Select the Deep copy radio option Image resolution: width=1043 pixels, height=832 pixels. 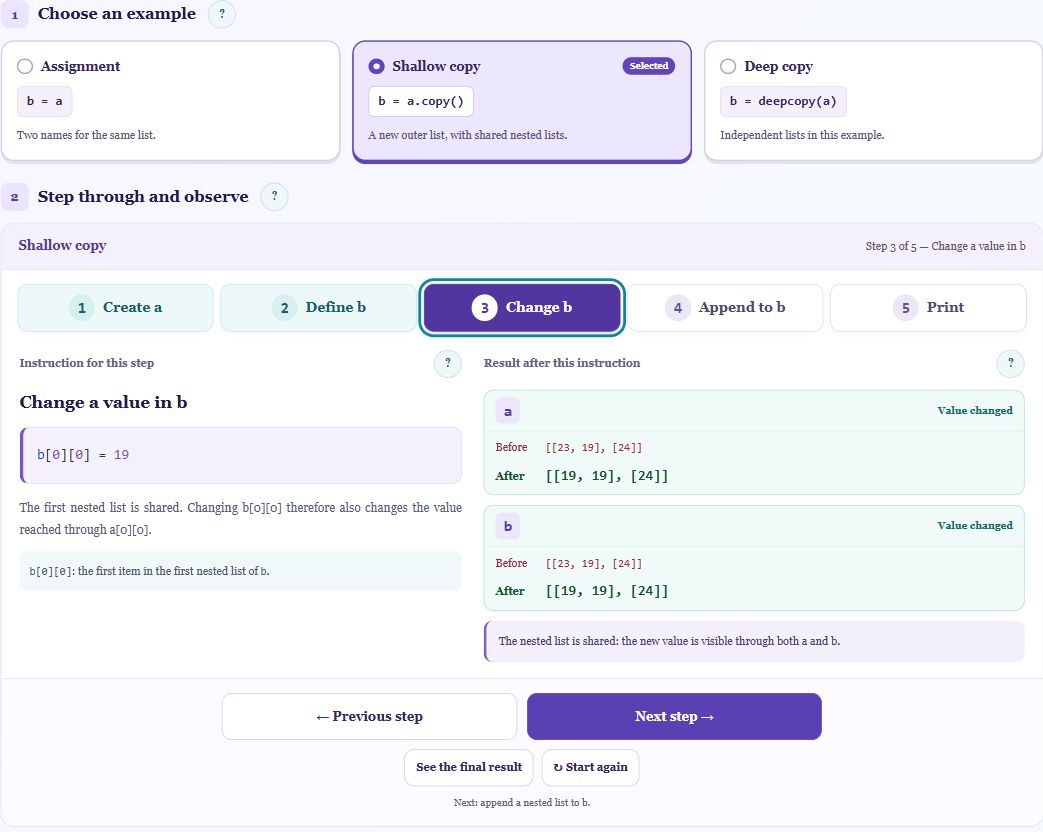[728, 67]
